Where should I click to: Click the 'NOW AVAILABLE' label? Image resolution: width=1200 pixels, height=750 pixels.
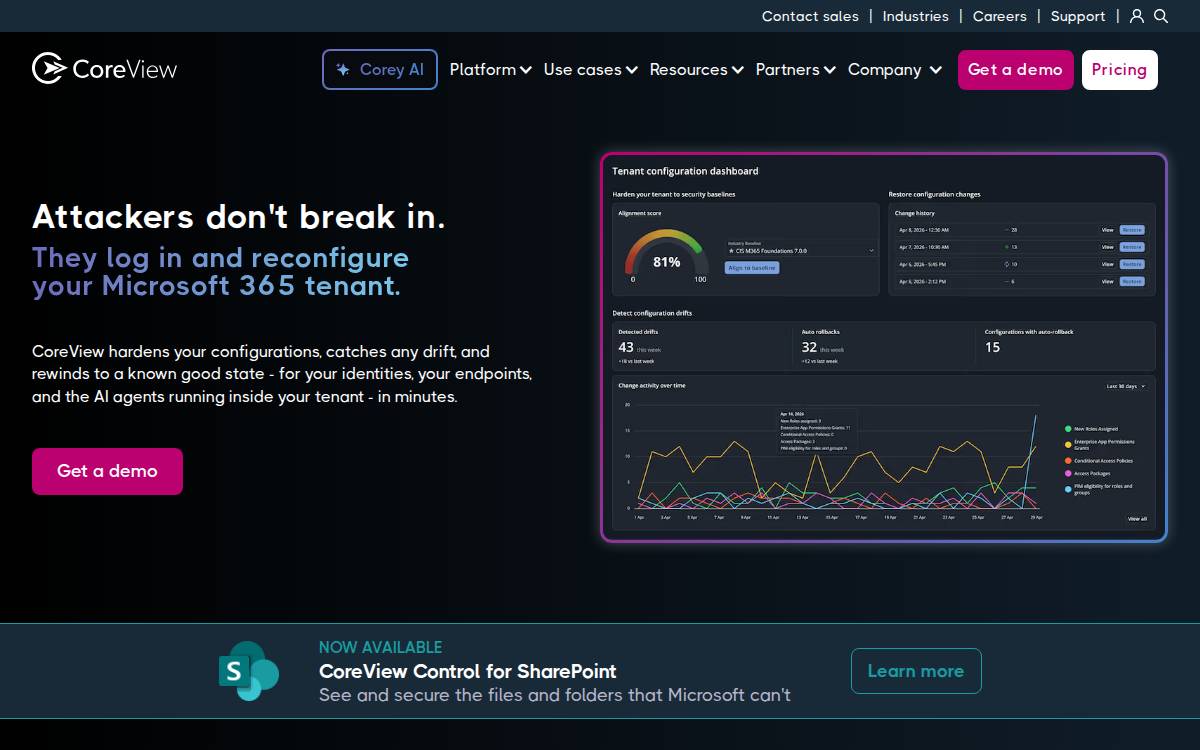point(380,647)
